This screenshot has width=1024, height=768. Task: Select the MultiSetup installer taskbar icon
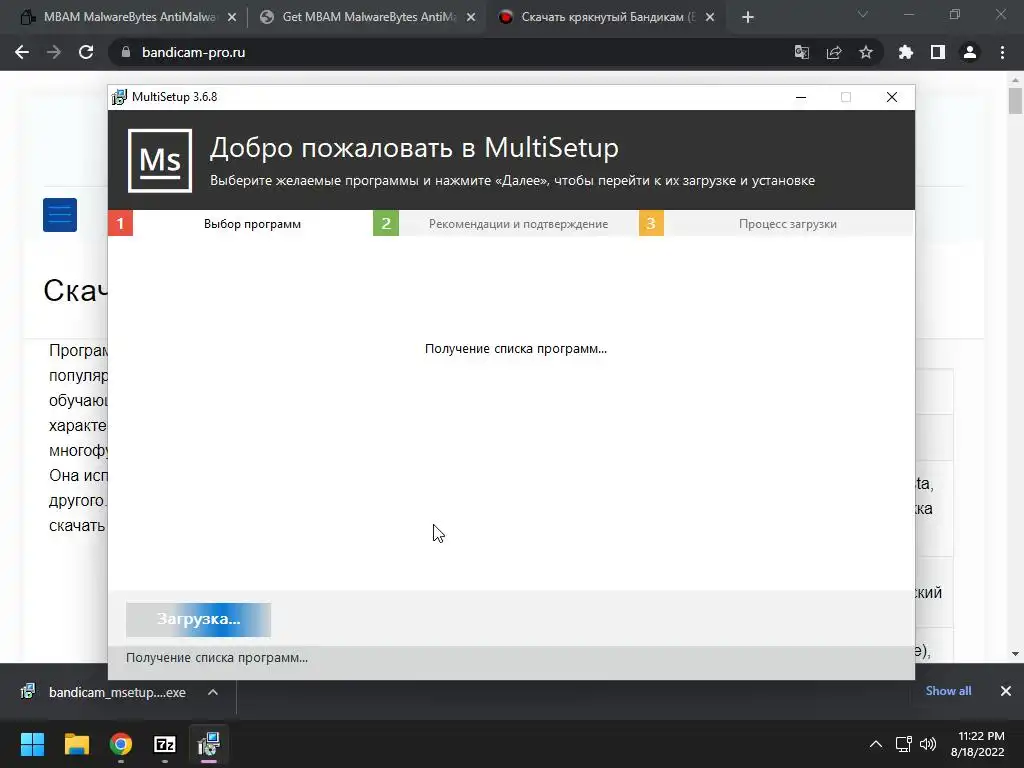coord(209,744)
